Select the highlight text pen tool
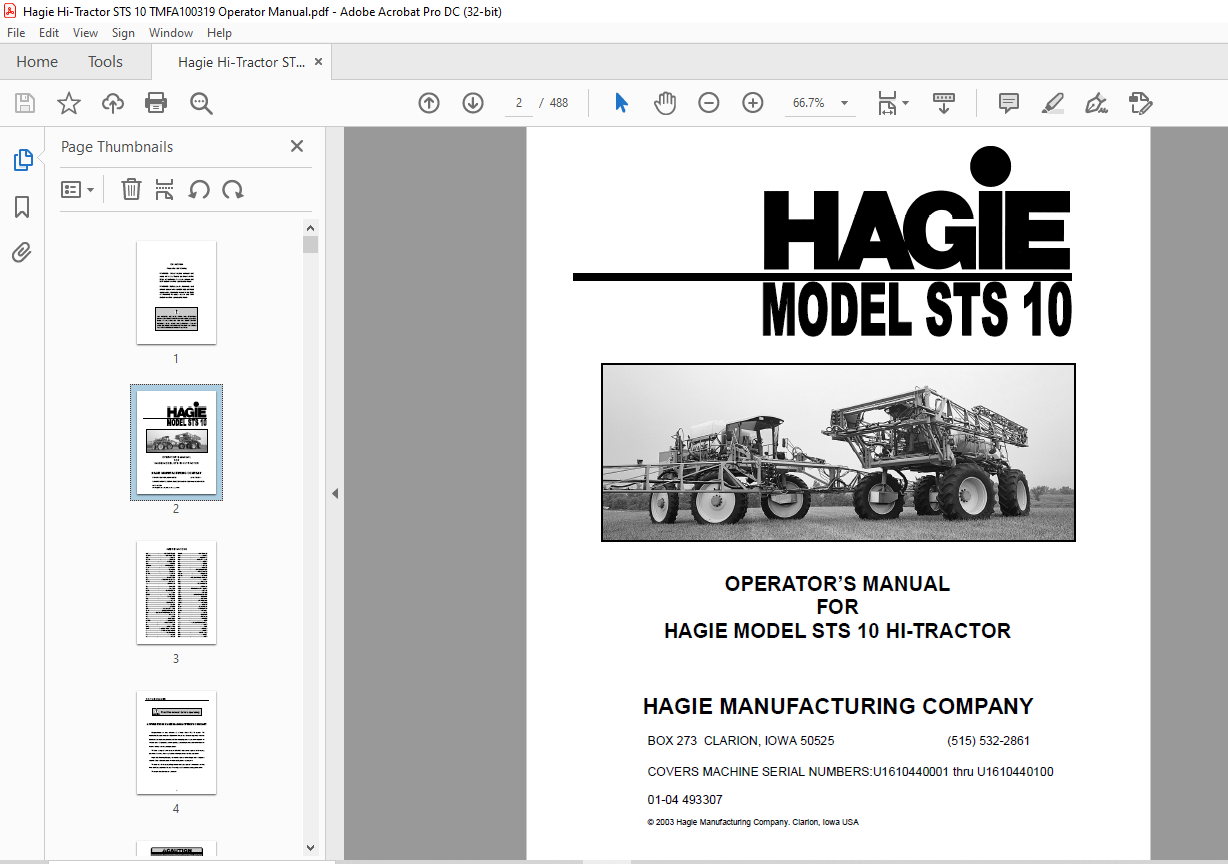Screen dimensions: 1228x864 click(1052, 103)
